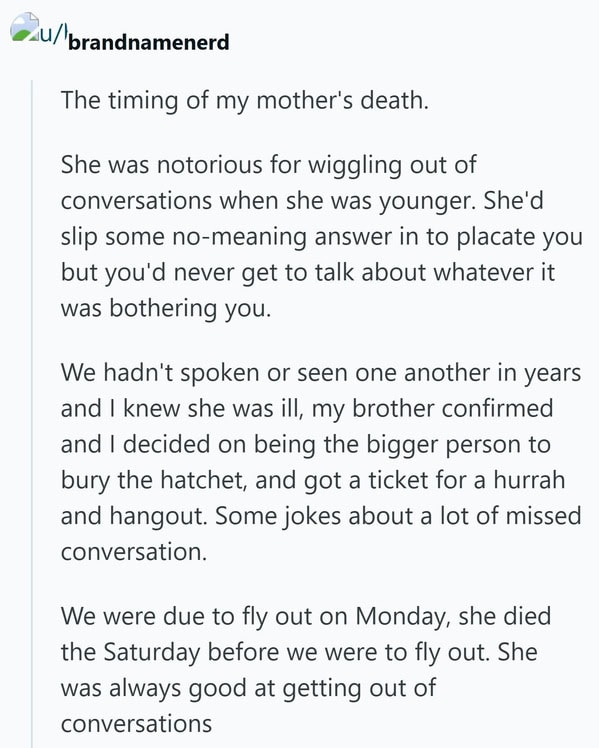Click the line "but you'd never get to talk about whatever it"
The image size is (599, 748).
pos(308,273)
